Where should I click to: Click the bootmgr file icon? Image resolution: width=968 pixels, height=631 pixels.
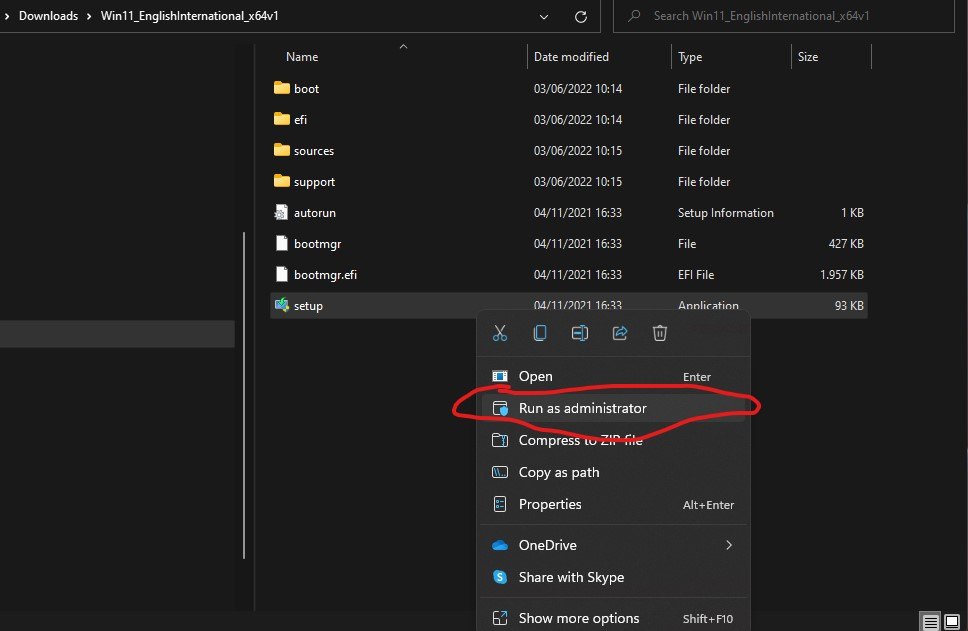pyautogui.click(x=282, y=243)
